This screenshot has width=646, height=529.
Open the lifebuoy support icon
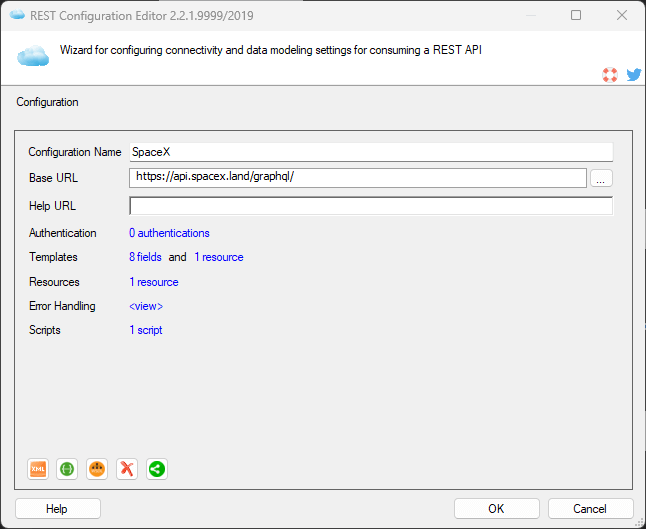pyautogui.click(x=610, y=75)
